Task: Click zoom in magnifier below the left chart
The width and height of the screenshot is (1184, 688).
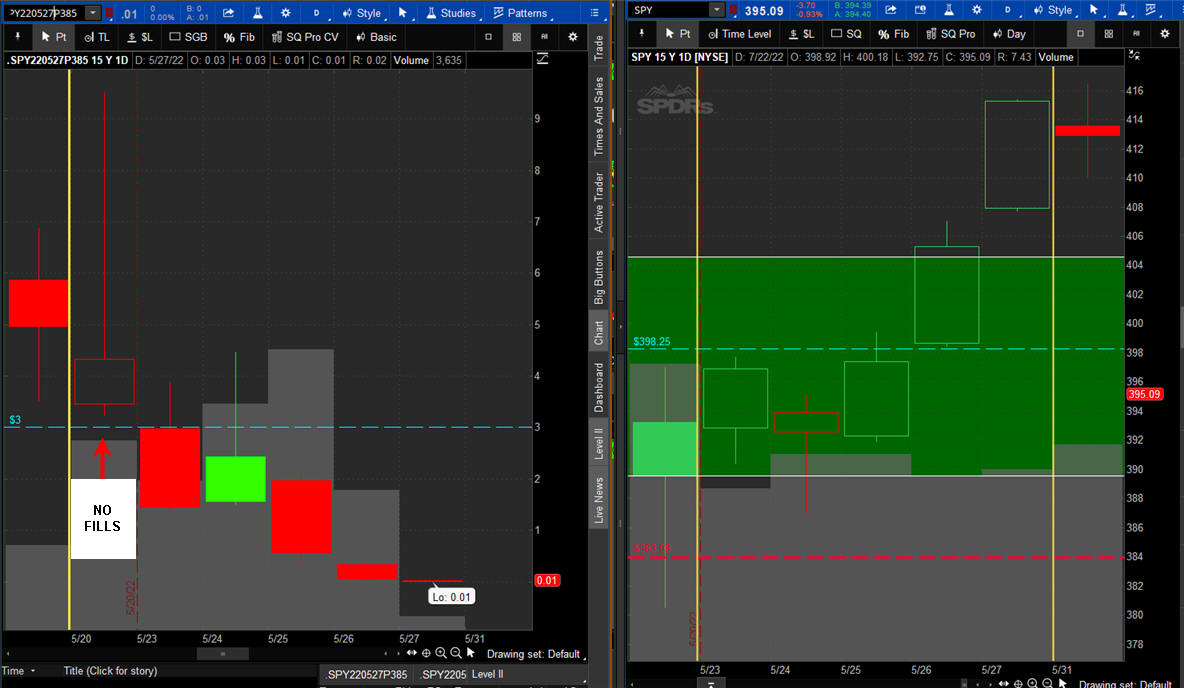Action: point(441,653)
